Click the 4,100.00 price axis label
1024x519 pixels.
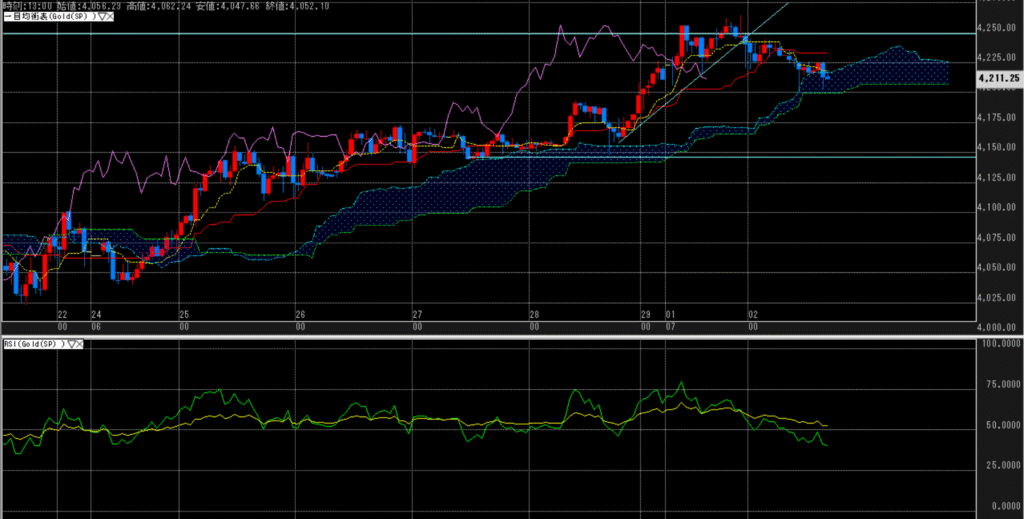(x=997, y=208)
